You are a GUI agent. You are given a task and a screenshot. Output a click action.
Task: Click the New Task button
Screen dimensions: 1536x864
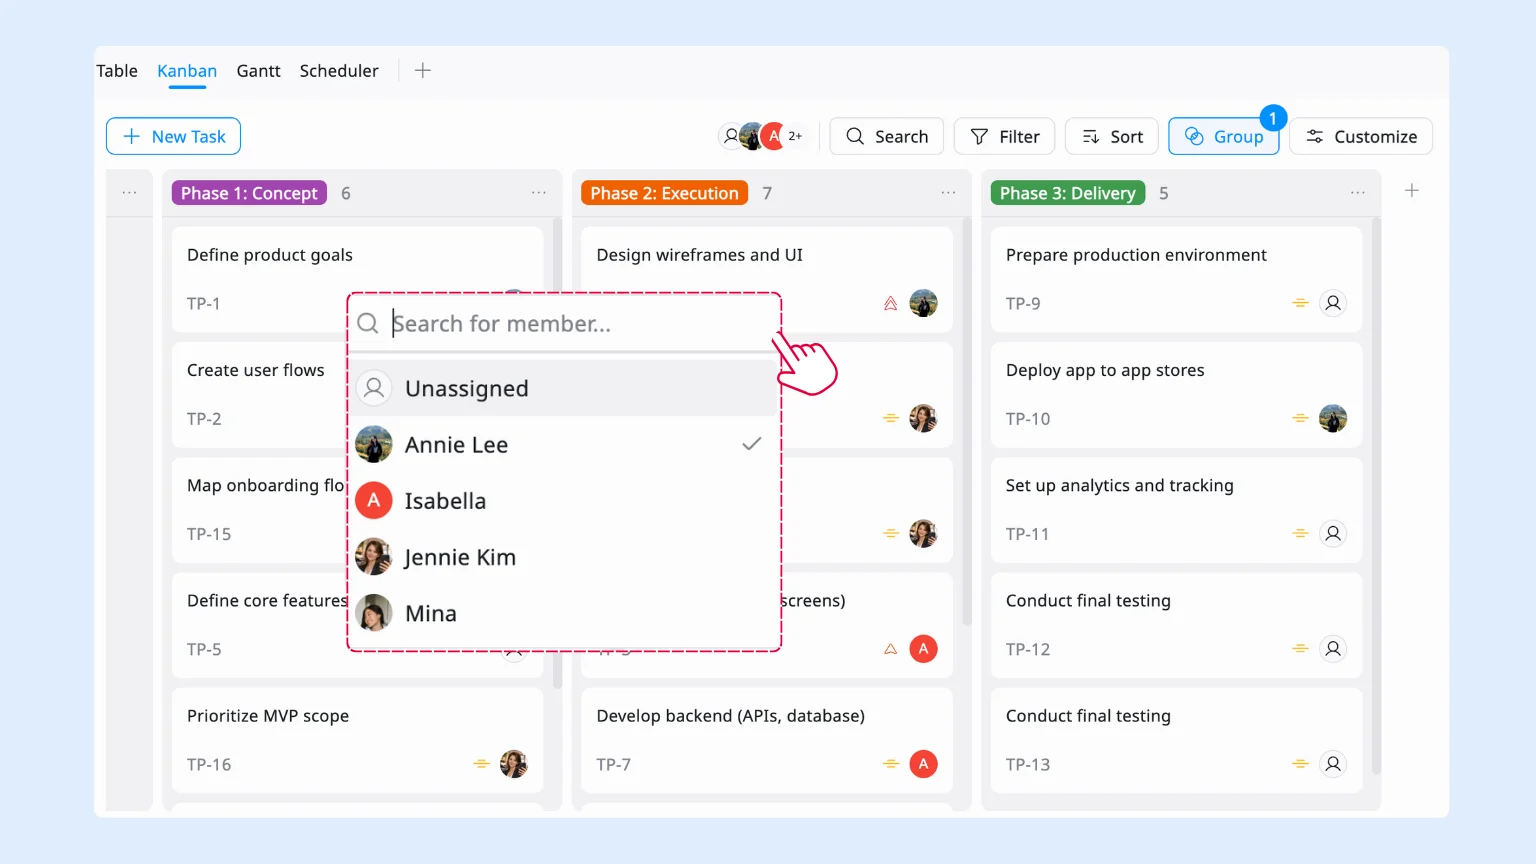[173, 136]
